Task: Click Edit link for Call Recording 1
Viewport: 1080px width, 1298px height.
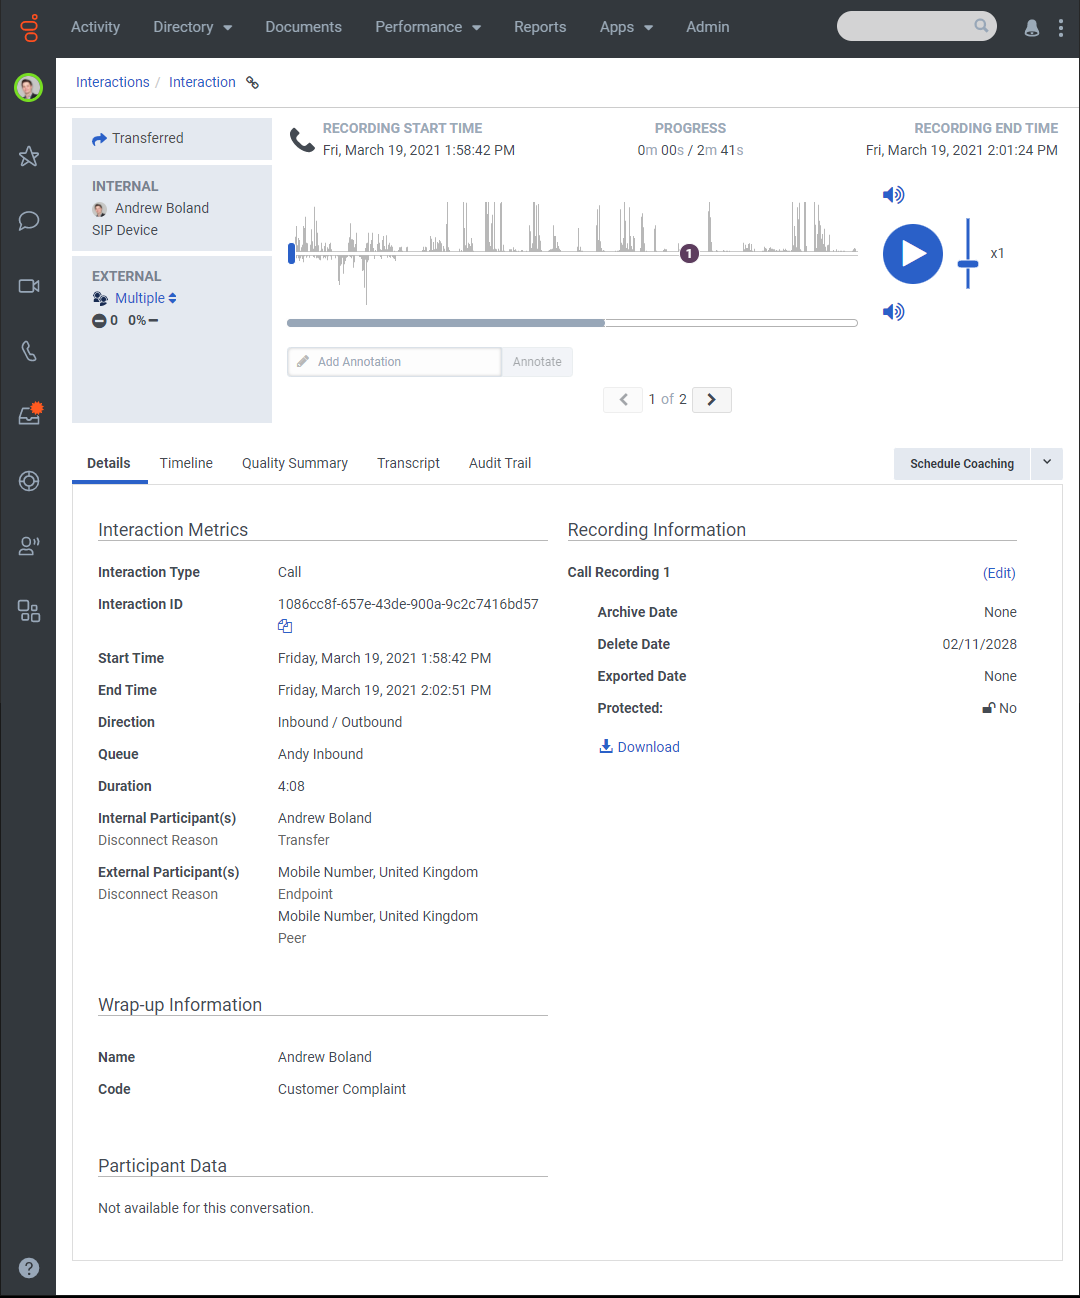Action: tap(999, 573)
